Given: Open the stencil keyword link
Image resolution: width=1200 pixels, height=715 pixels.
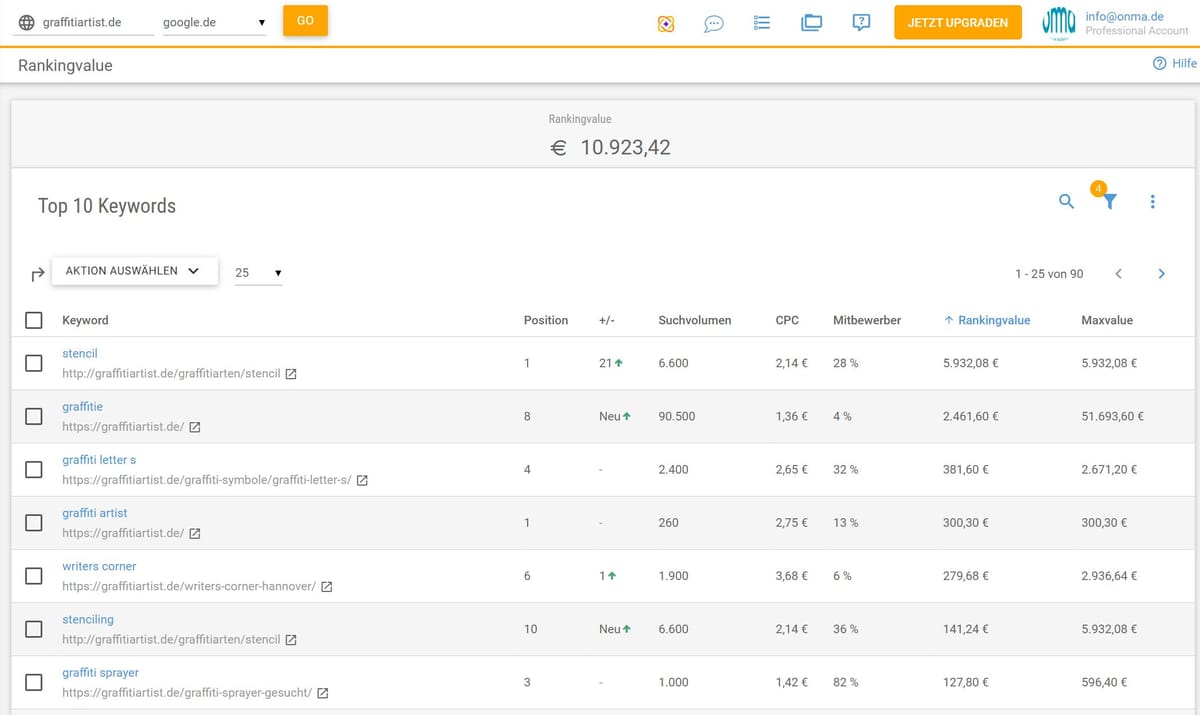Looking at the screenshot, I should (80, 353).
